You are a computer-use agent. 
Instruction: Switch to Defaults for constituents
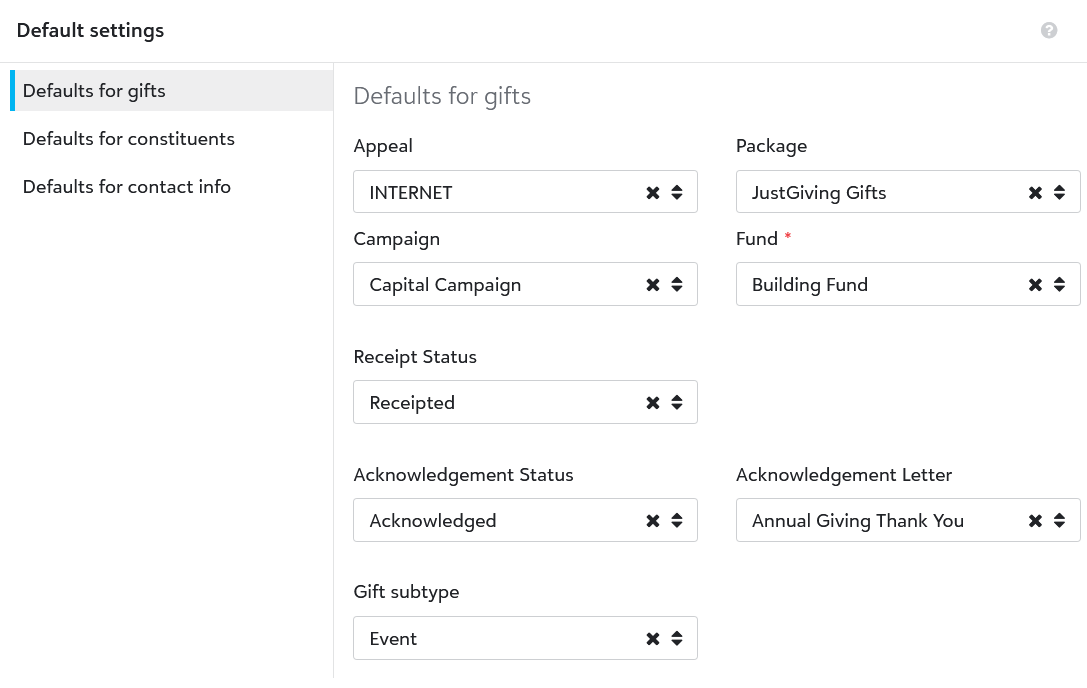coord(129,139)
